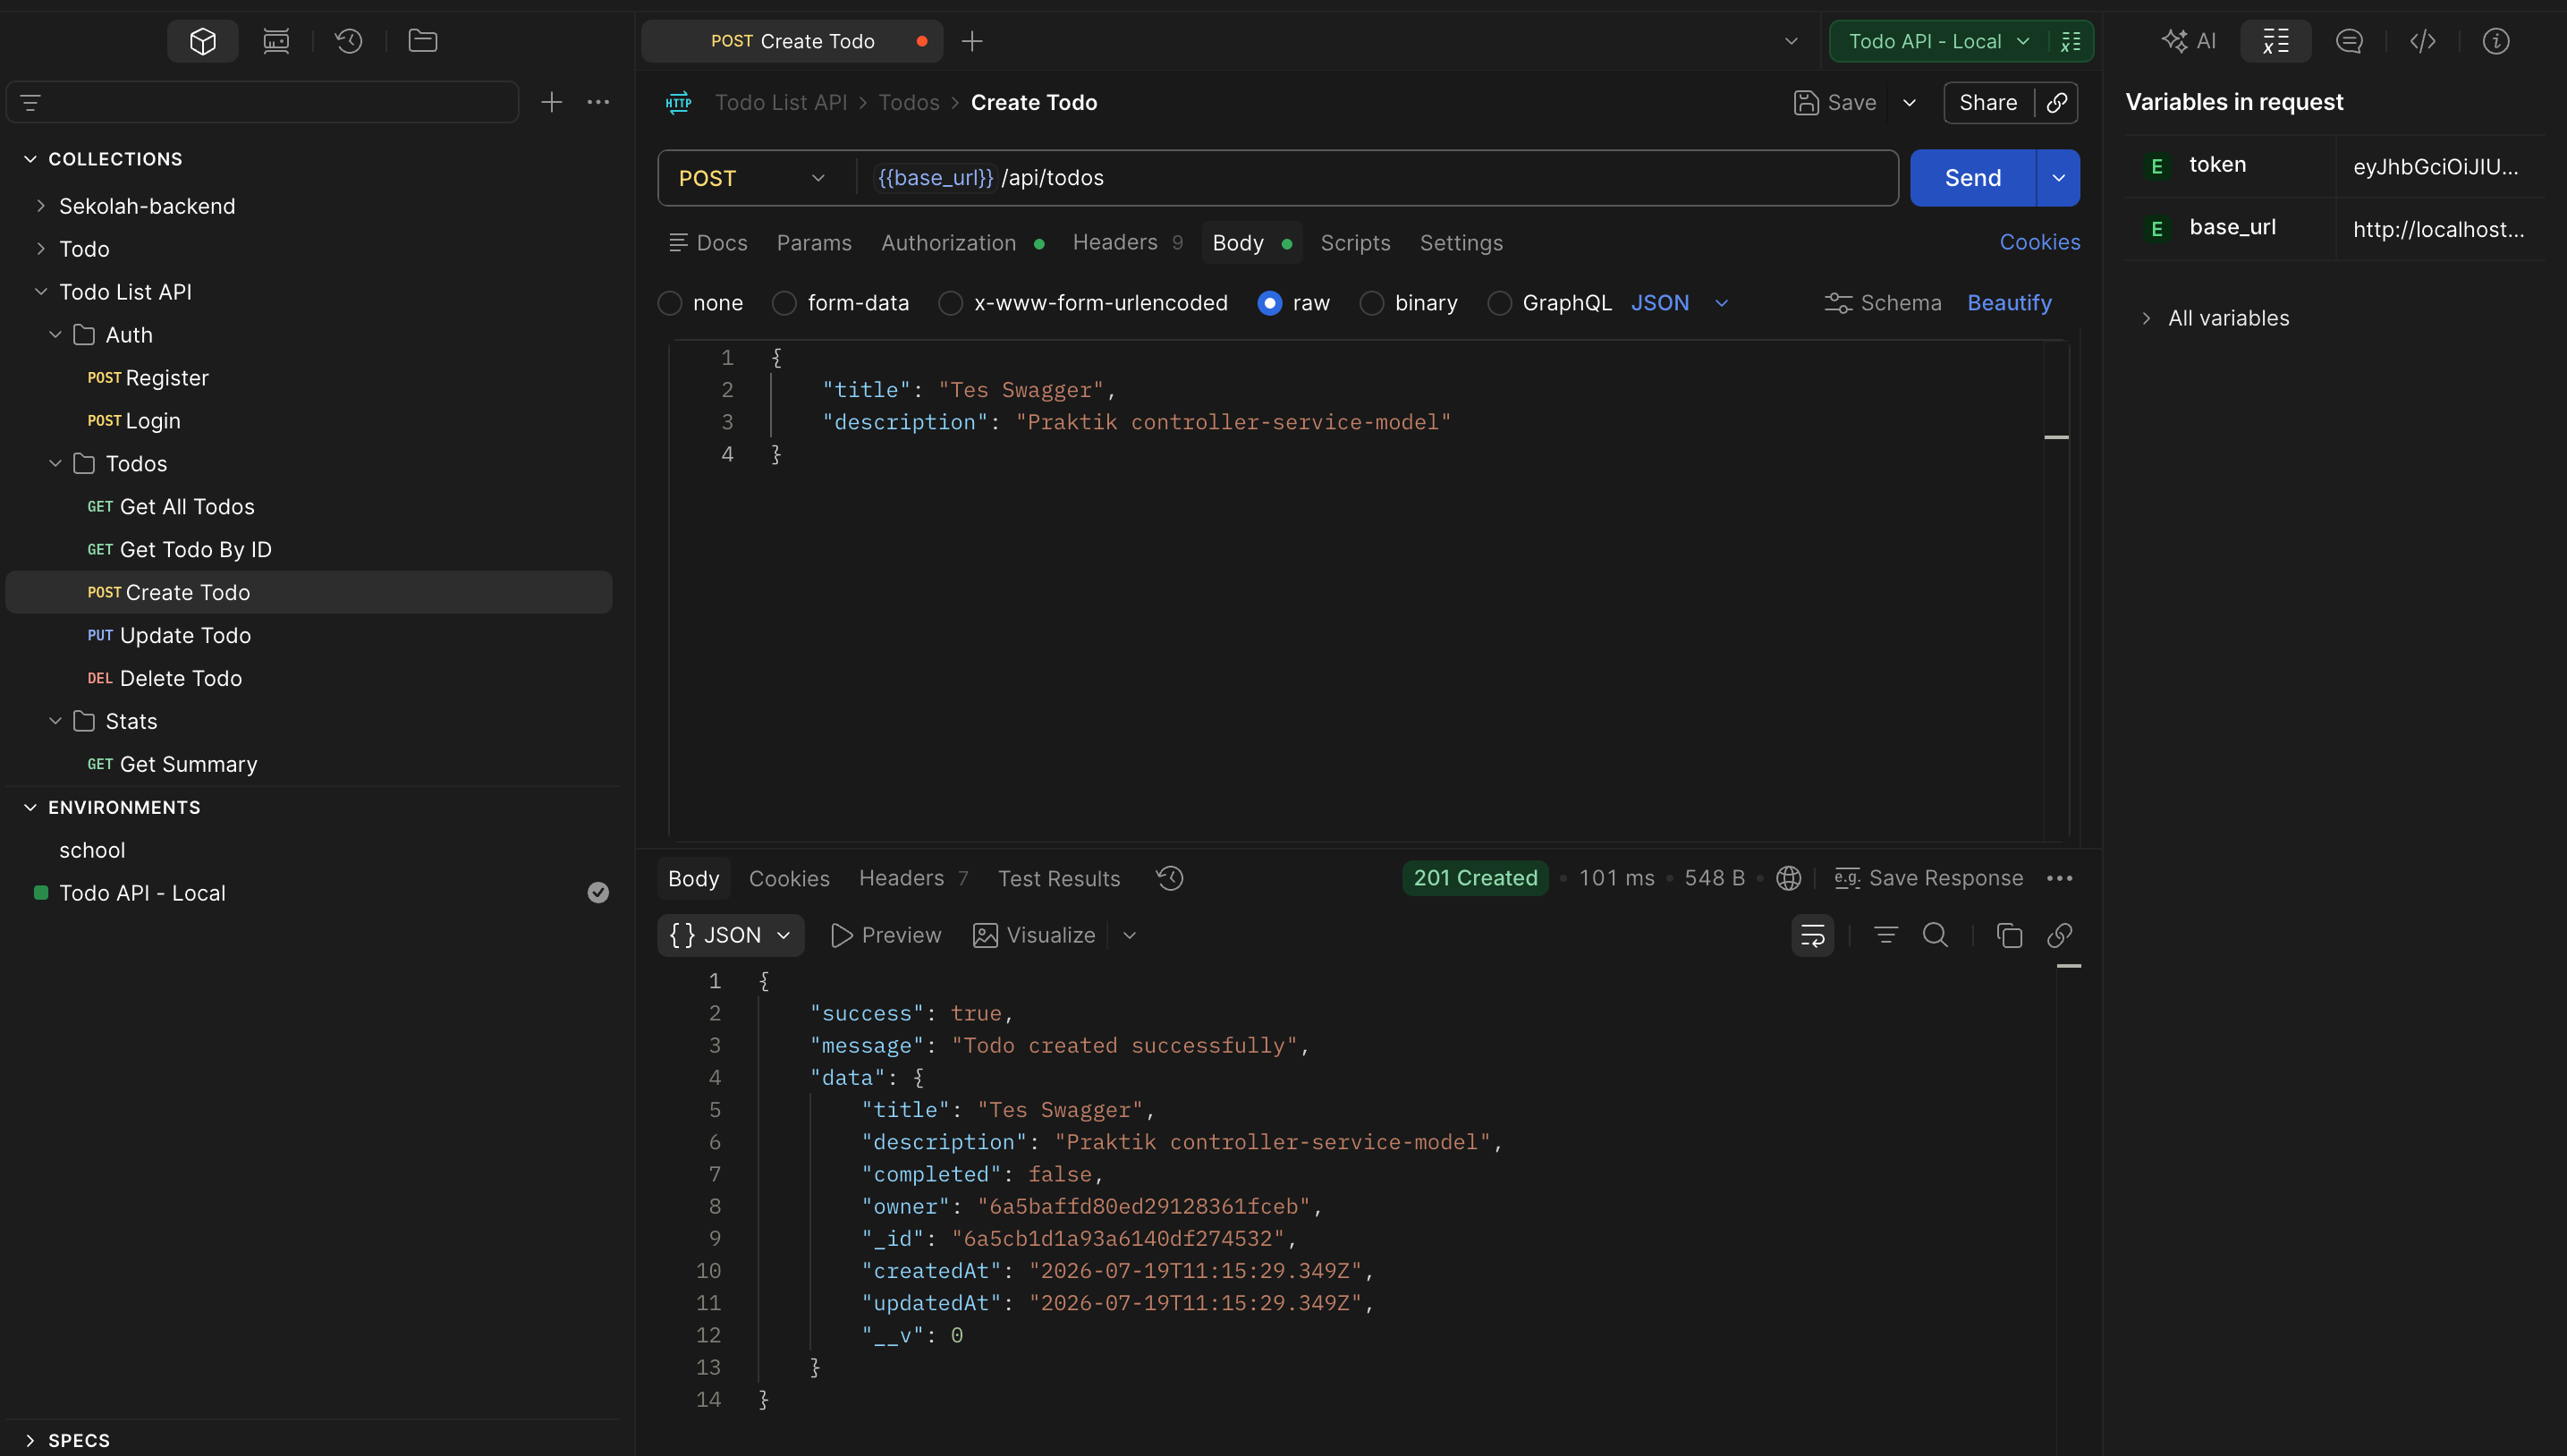Open the History clock icon in sidebar
This screenshot has width=2567, height=1456.
pyautogui.click(x=349, y=41)
